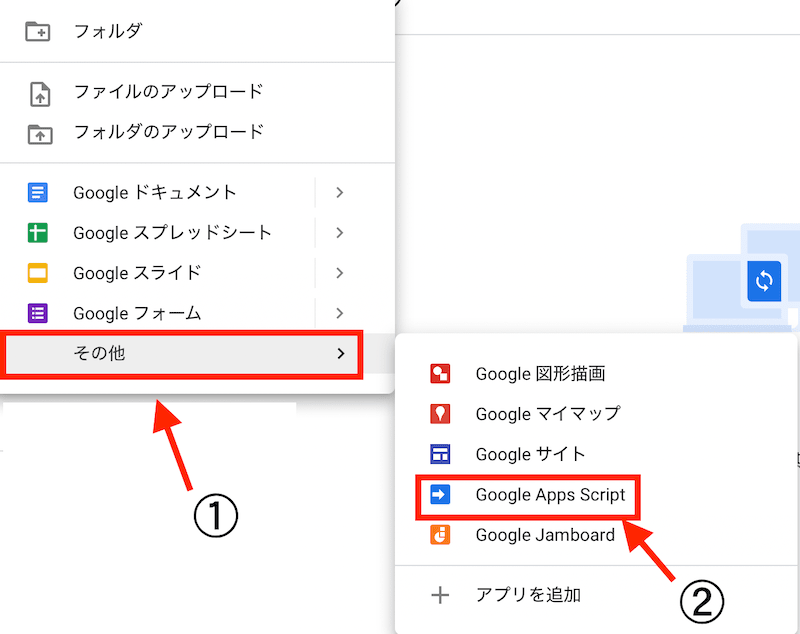
Task: Choose ファイルのアップロード menu entry
Action: tap(168, 92)
